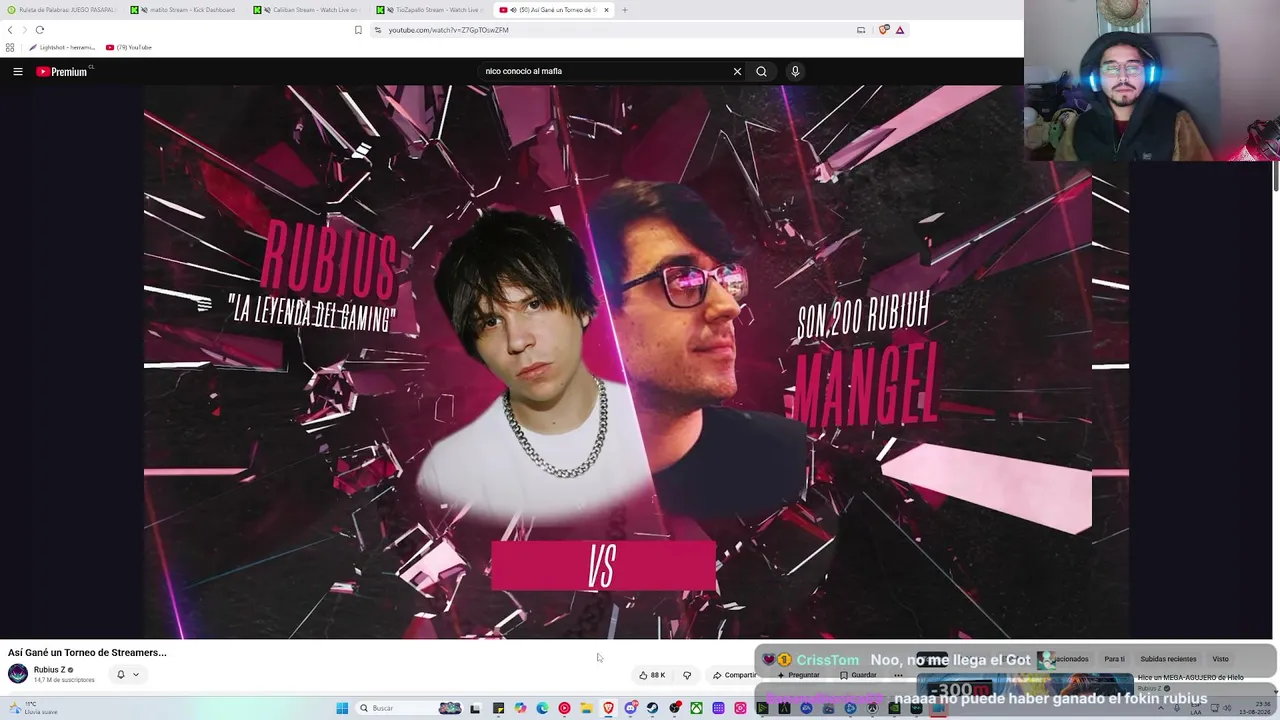Open Microsoft Edge from the taskbar

[x=542, y=708]
